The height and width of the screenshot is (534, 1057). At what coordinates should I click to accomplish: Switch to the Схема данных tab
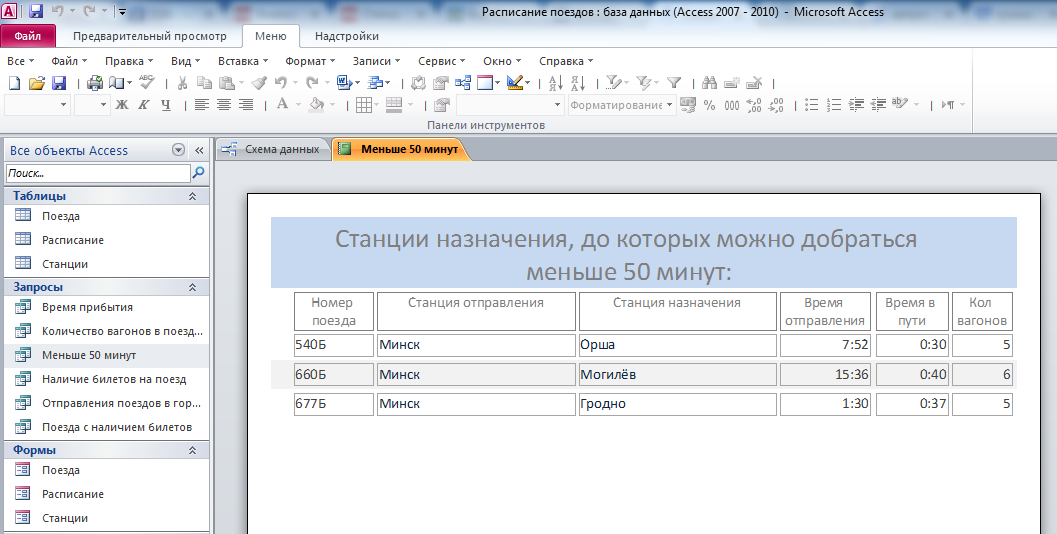(273, 149)
